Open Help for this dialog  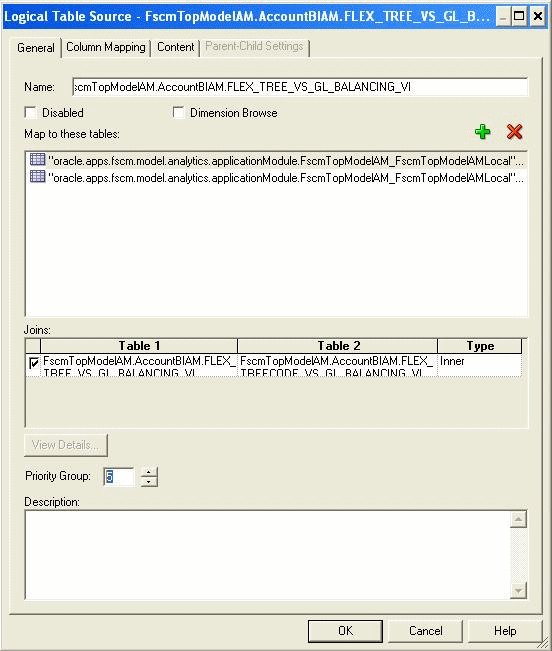505,631
